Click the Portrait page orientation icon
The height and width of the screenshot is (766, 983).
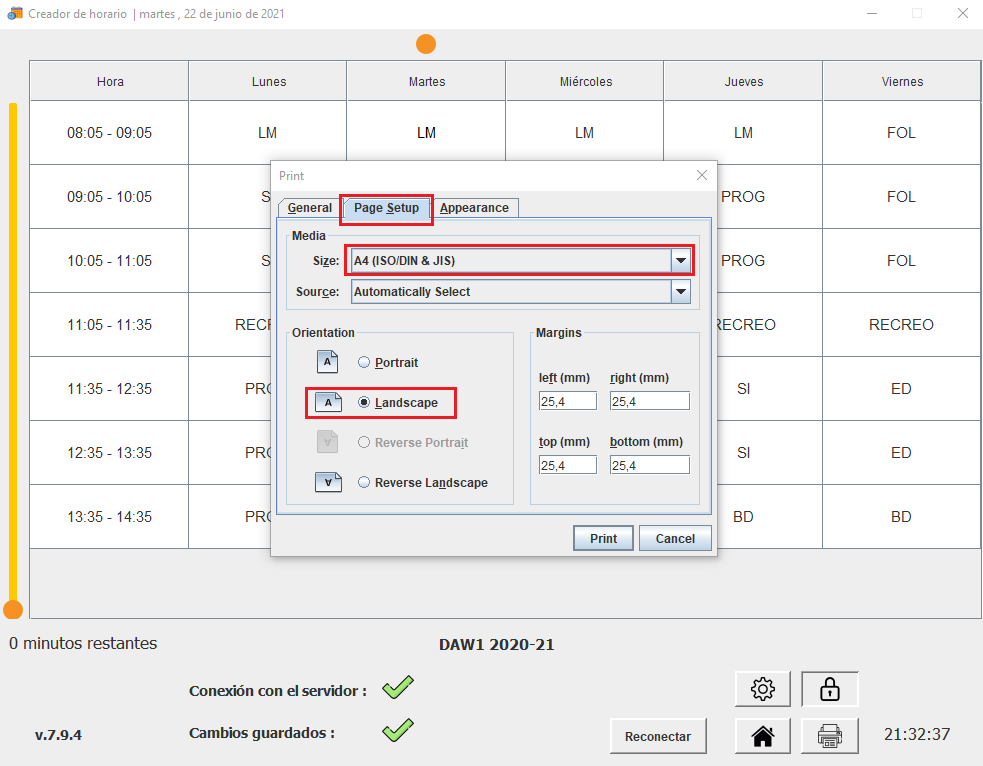click(x=328, y=362)
